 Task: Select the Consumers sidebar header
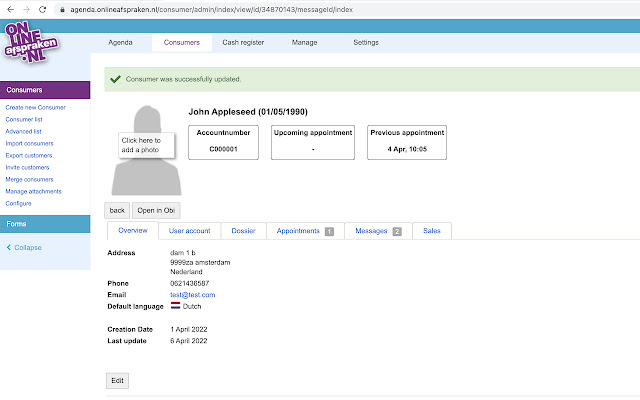[45, 90]
